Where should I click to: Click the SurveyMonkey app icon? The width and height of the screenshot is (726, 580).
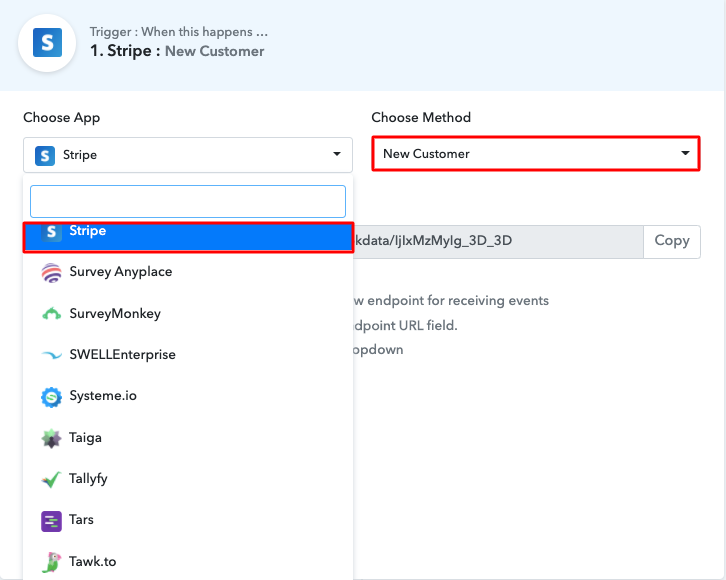[x=51, y=314]
